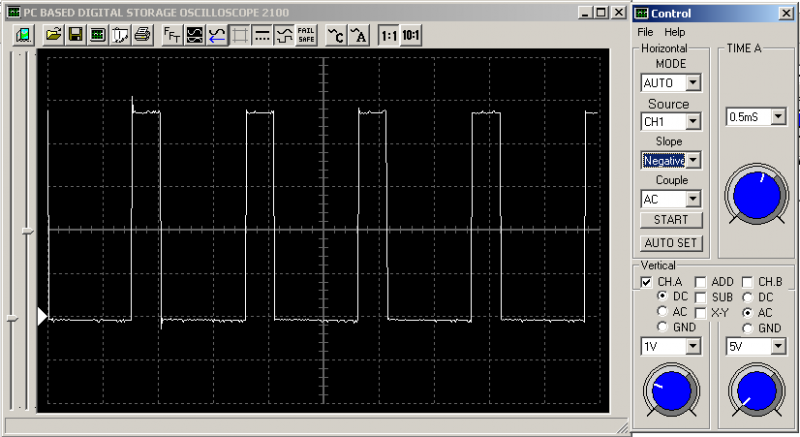Toggle the grid display toolbar icon
Image resolution: width=800 pixels, height=437 pixels.
point(239,35)
